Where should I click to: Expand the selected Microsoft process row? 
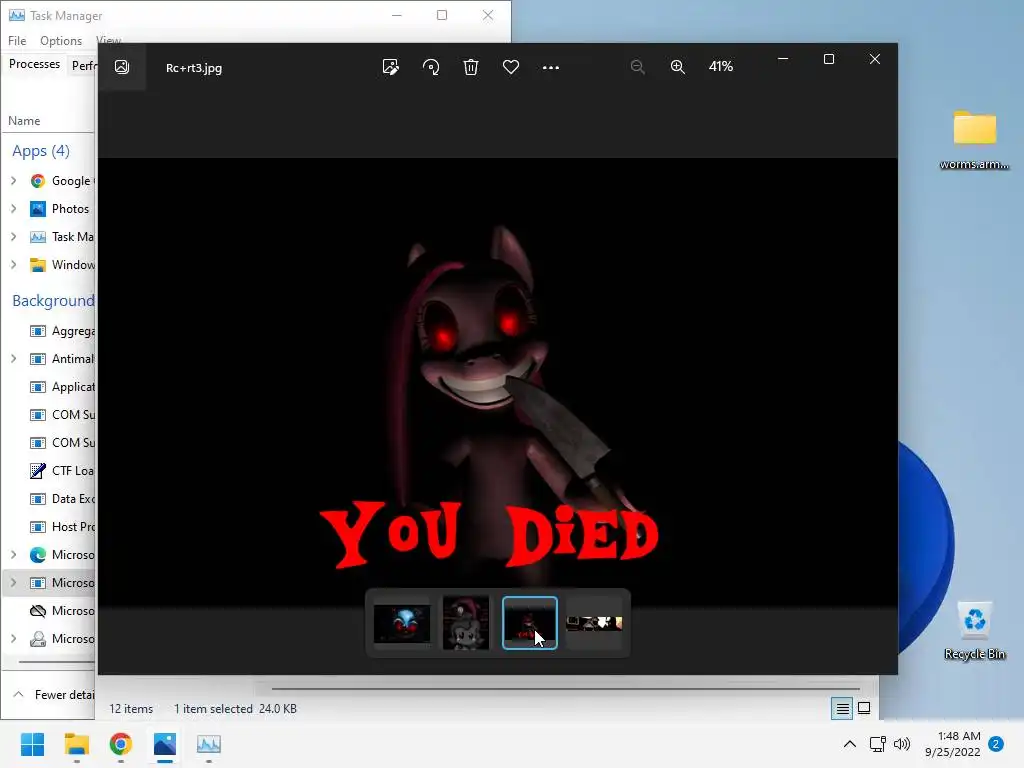(x=13, y=583)
